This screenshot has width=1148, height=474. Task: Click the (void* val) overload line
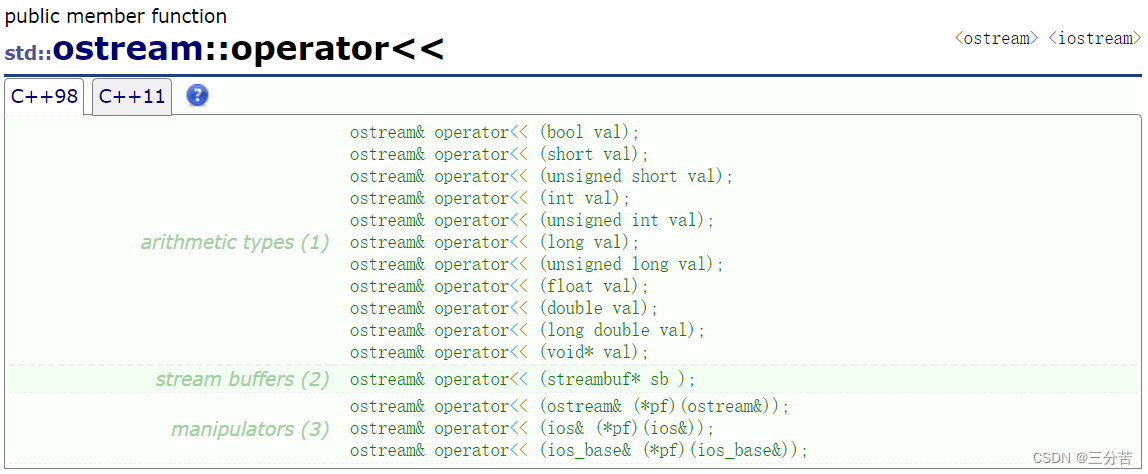(499, 352)
